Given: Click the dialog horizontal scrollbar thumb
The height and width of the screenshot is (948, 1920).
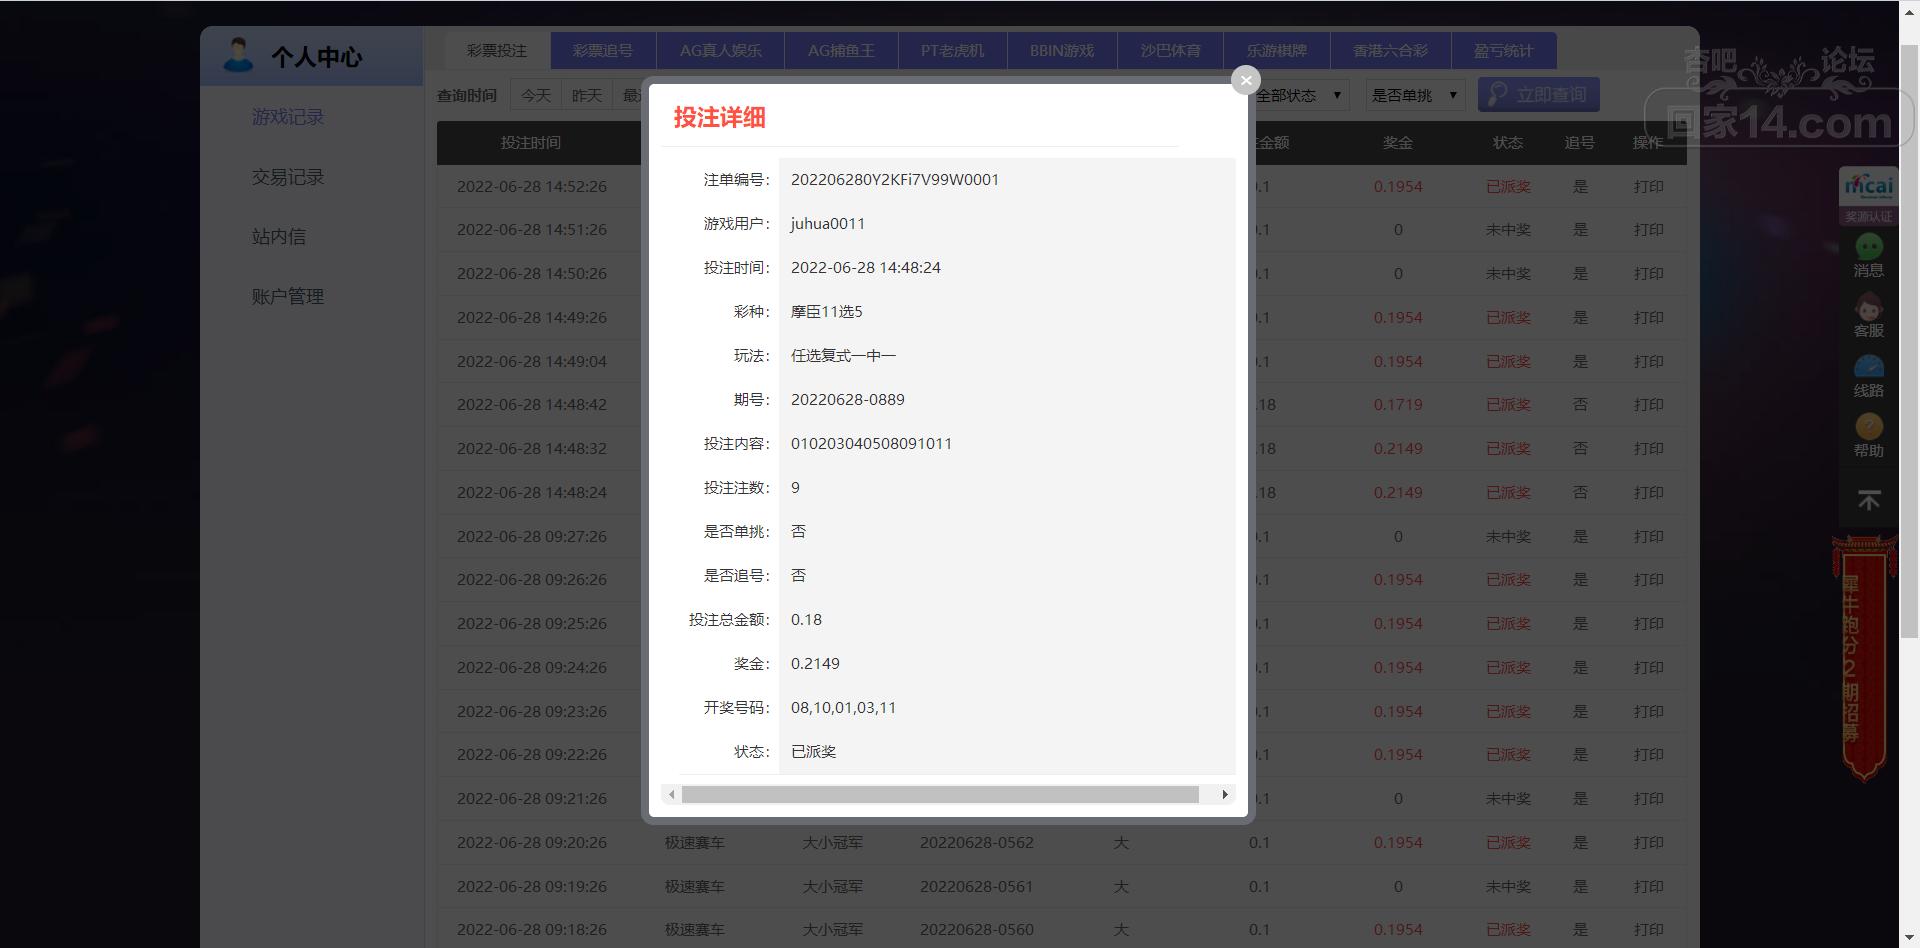Looking at the screenshot, I should tap(940, 794).
